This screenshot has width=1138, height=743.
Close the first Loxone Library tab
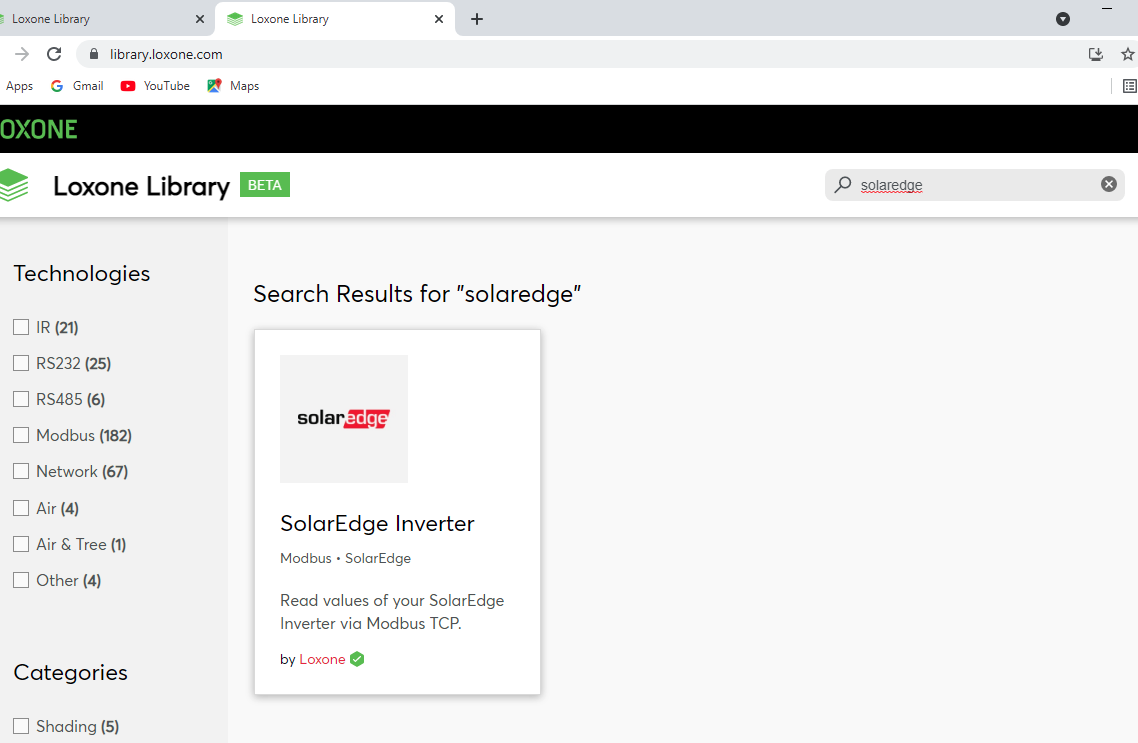click(200, 19)
